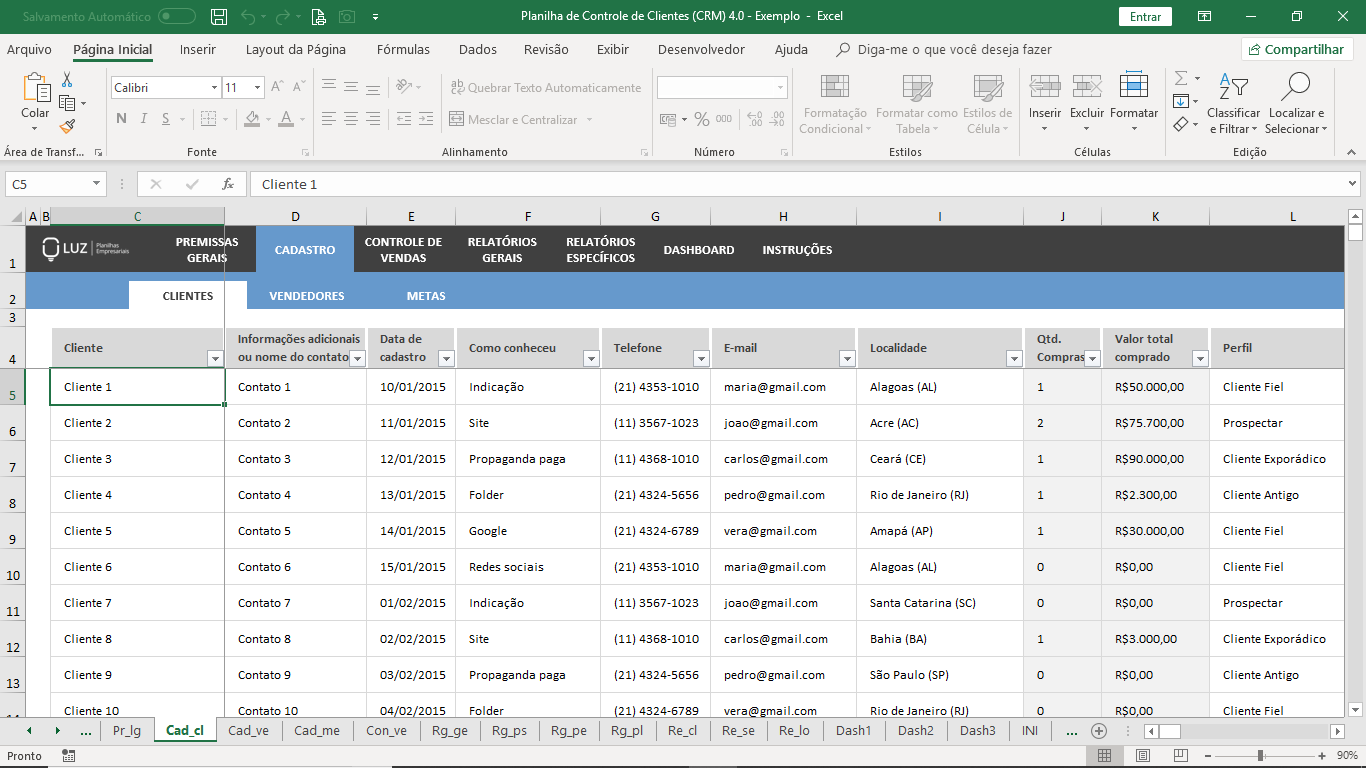Open the METAS sub-tab
This screenshot has height=768, width=1366.
pyautogui.click(x=426, y=296)
